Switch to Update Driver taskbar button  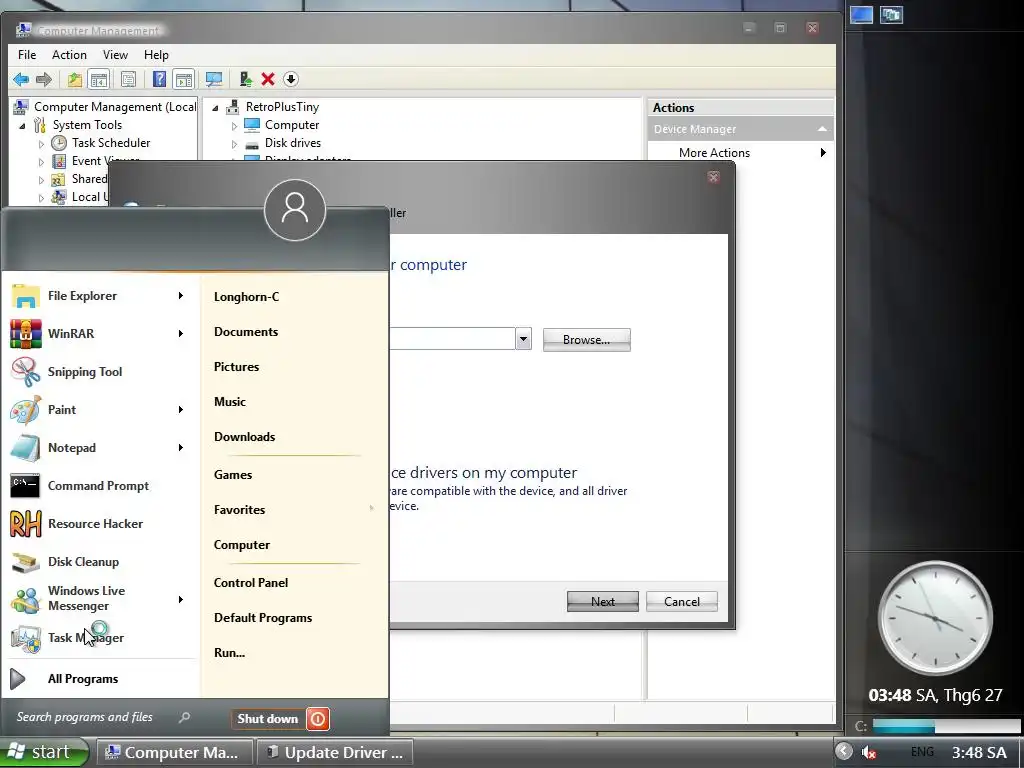pyautogui.click(x=335, y=752)
